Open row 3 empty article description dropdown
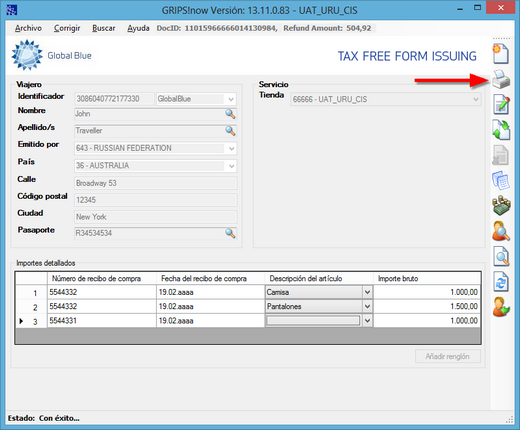This screenshot has width=520, height=430. click(367, 321)
